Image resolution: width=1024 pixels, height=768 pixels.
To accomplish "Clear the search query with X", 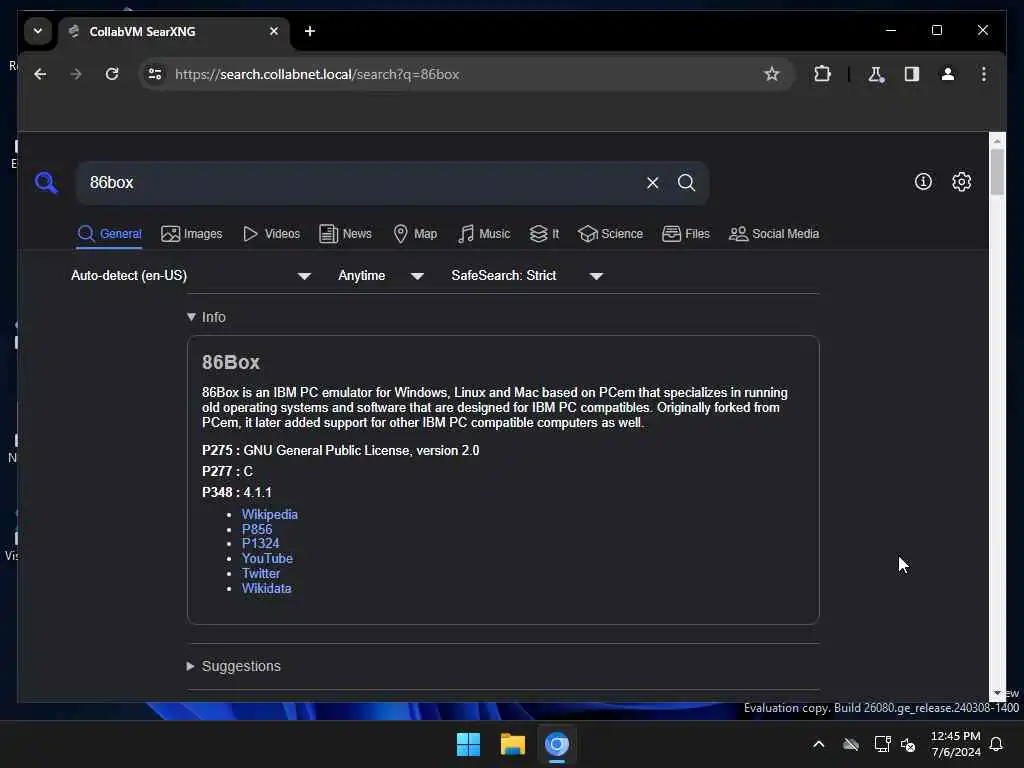I will (652, 183).
